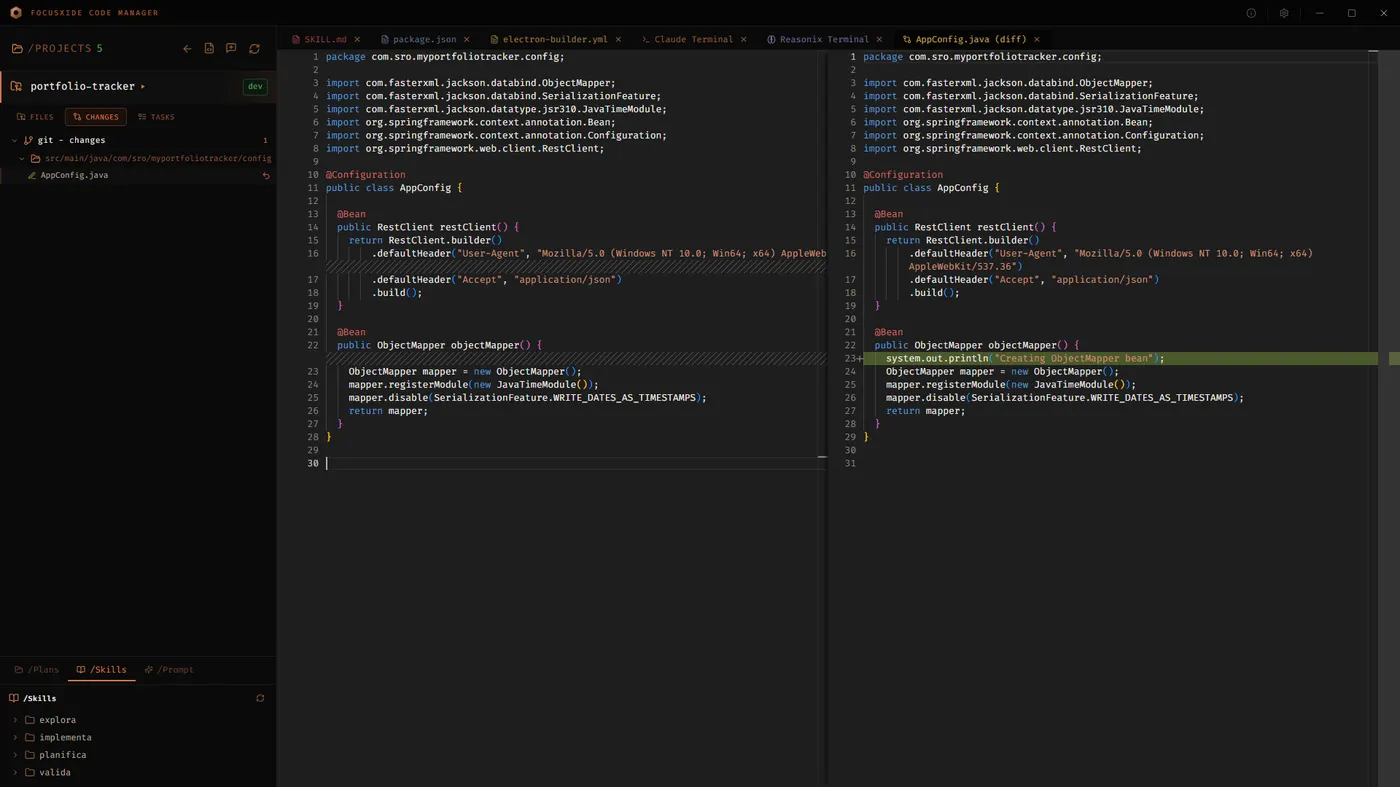Image resolution: width=1400 pixels, height=787 pixels.
Task: Click @Configuration annotation in left pane
Action: (366, 174)
